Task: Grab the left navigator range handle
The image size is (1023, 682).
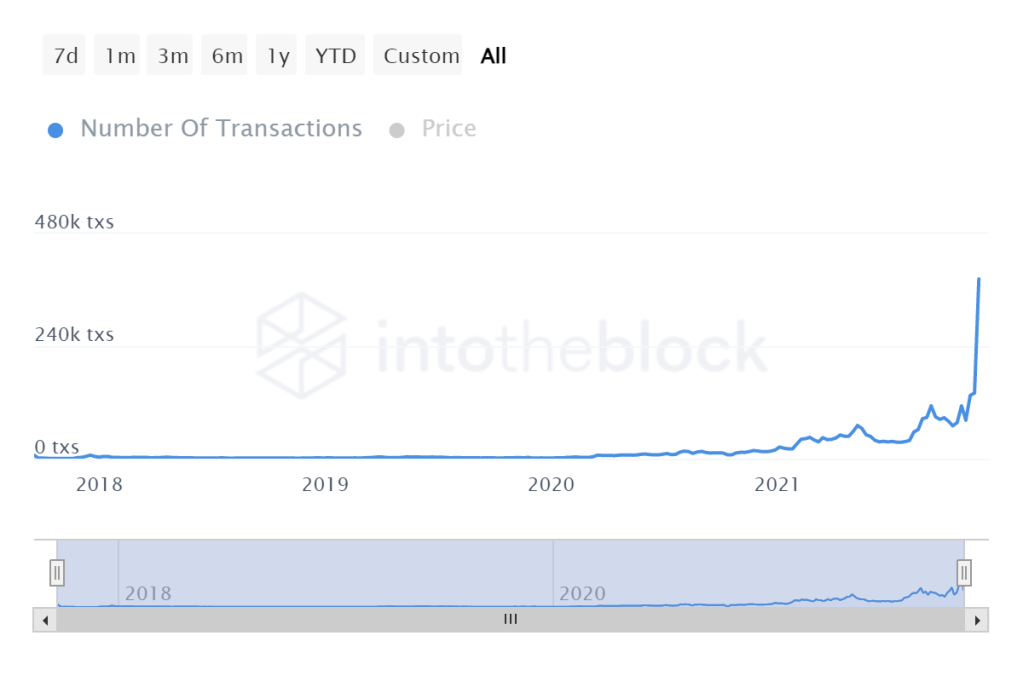Action: [x=57, y=573]
